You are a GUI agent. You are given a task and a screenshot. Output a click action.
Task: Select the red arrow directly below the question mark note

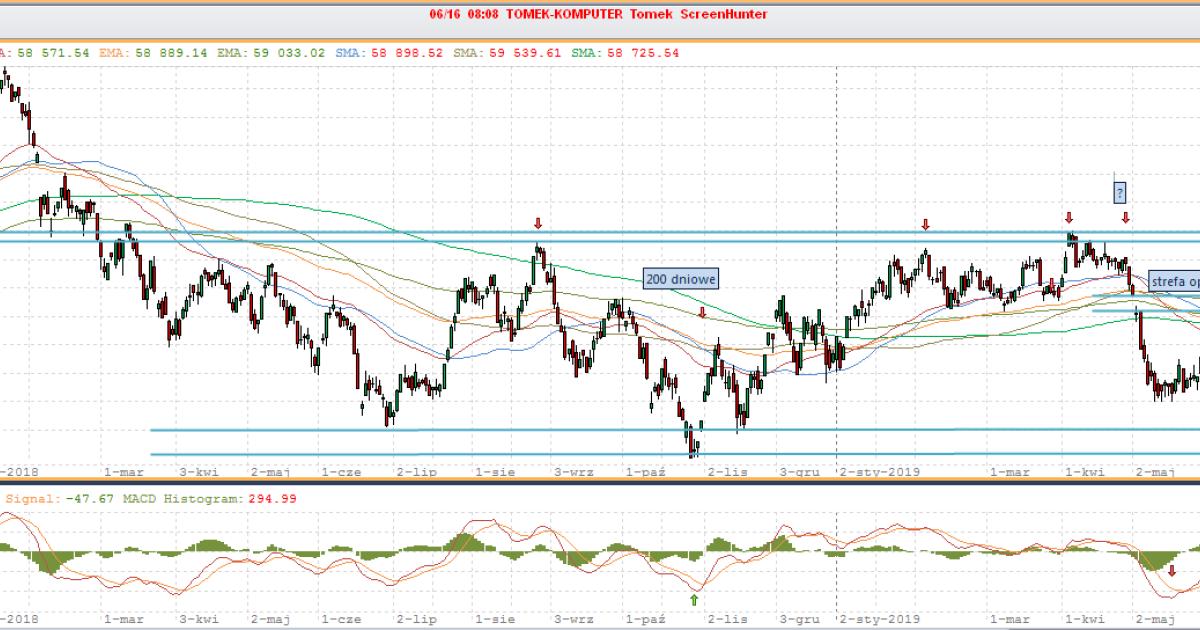point(1125,217)
